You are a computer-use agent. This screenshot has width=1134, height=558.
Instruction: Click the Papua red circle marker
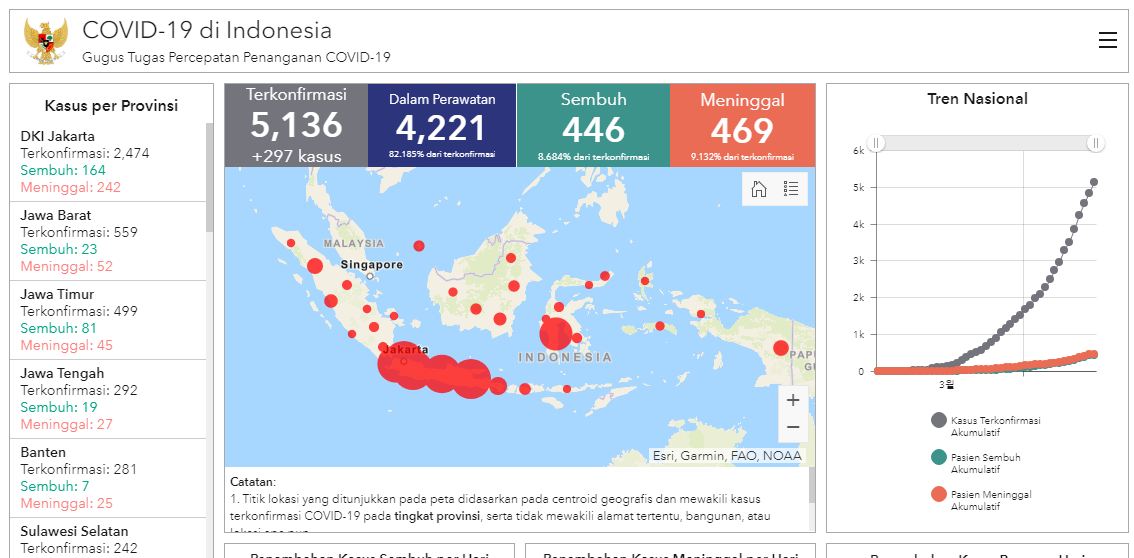pyautogui.click(x=781, y=348)
